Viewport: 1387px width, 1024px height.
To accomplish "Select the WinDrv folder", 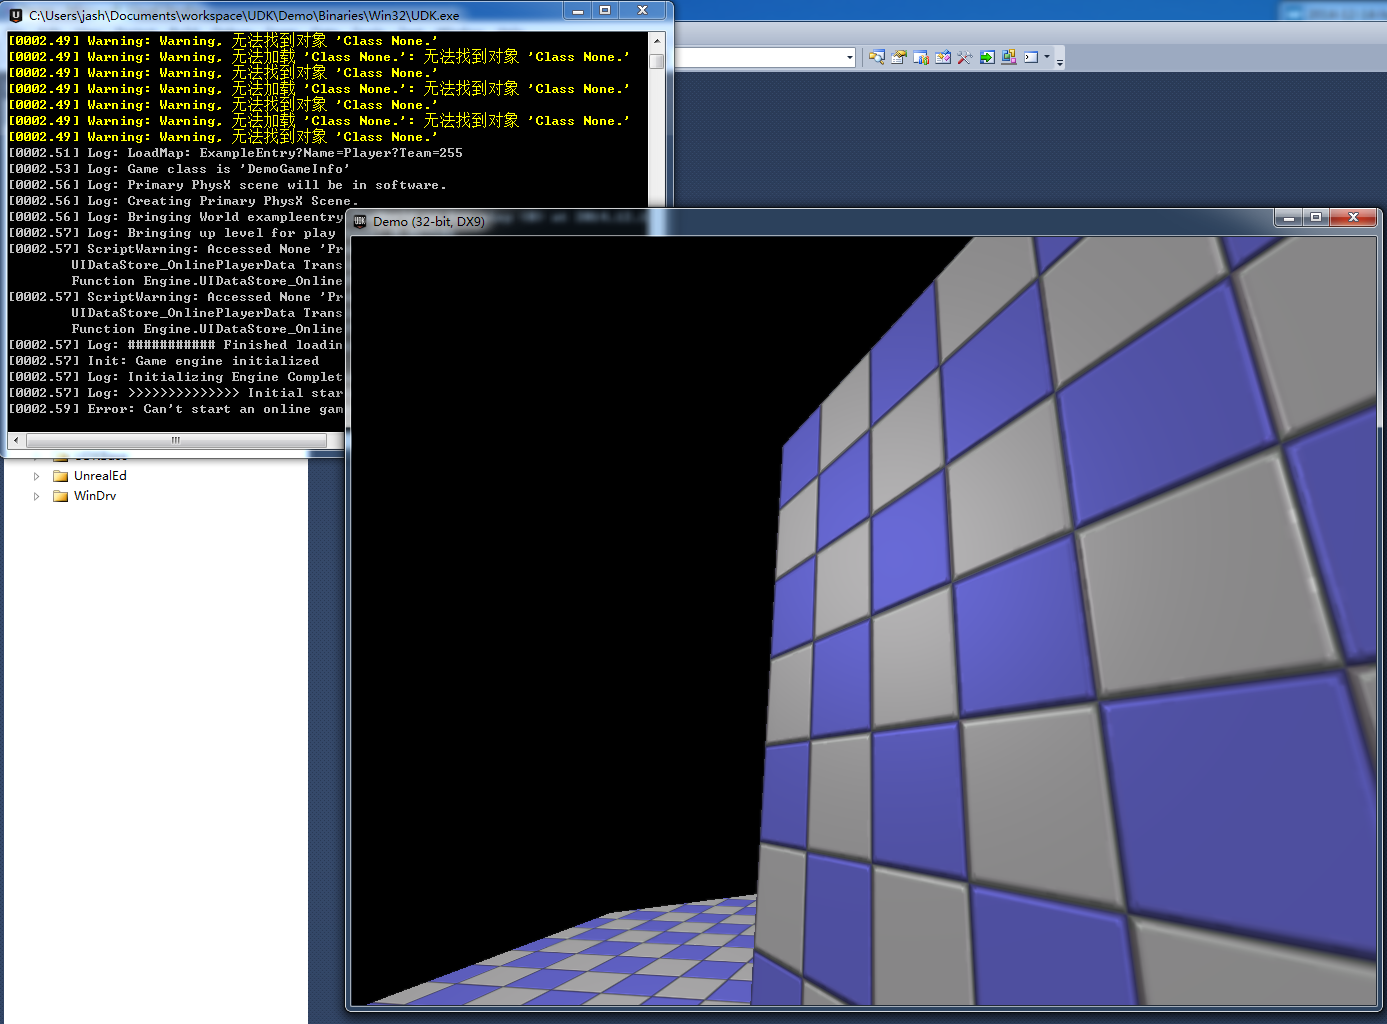I will pos(94,496).
